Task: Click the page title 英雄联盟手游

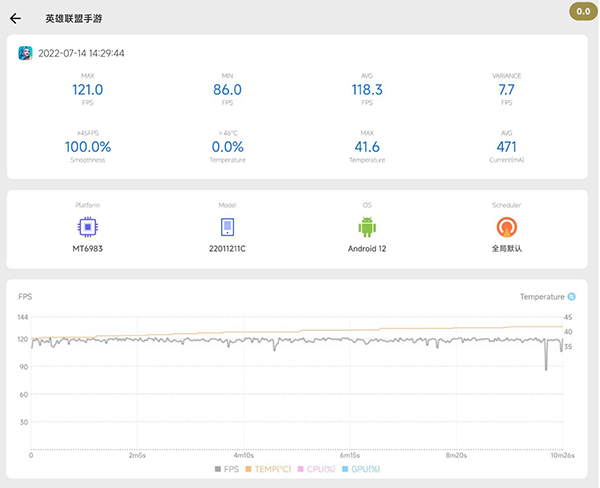Action: 73,18
